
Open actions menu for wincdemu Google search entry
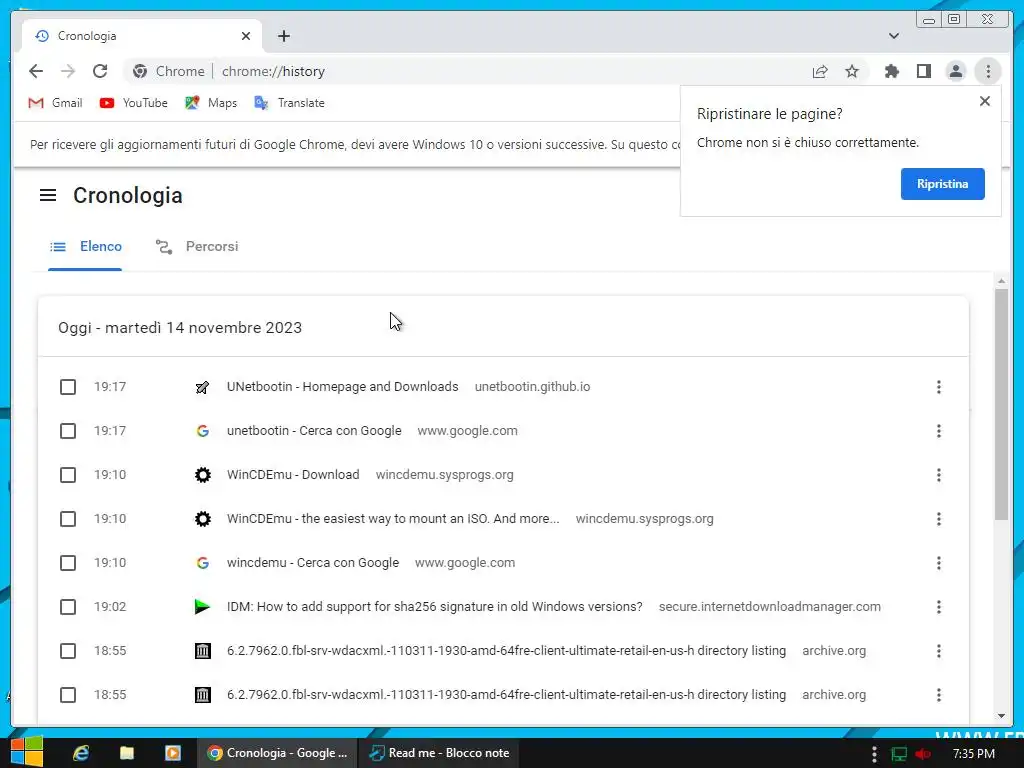point(938,563)
